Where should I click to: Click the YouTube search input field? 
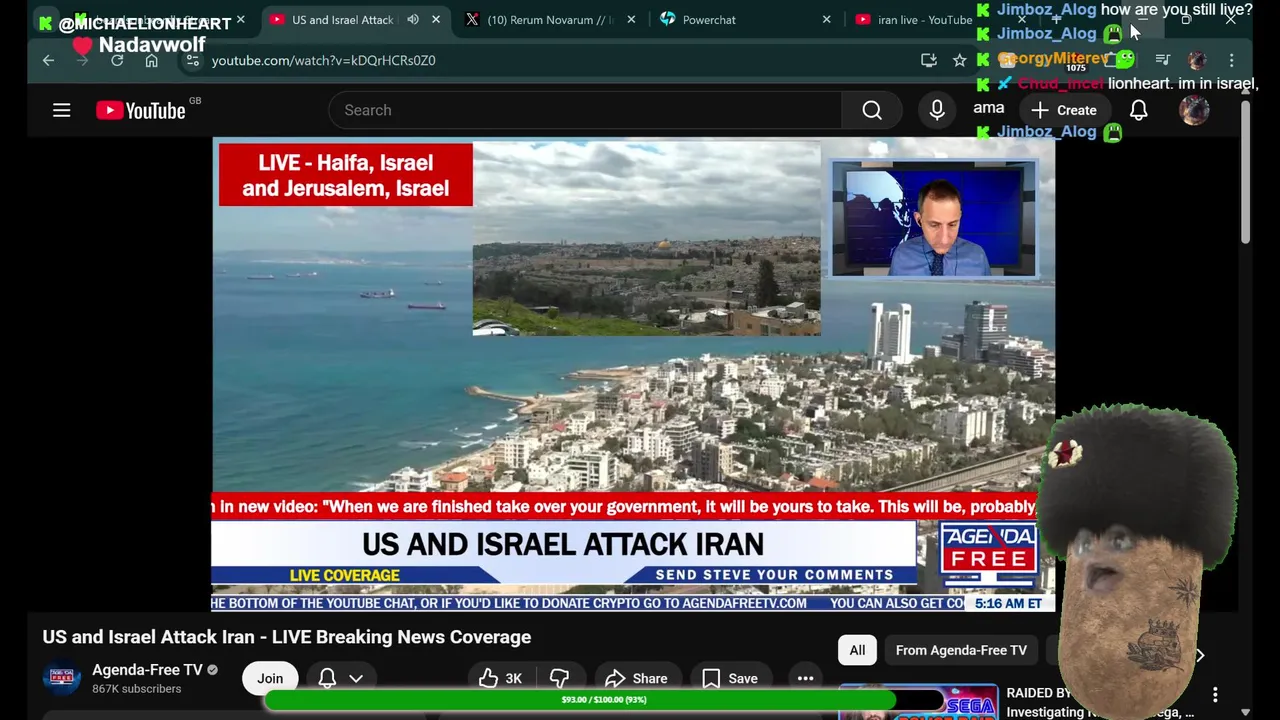coord(585,110)
